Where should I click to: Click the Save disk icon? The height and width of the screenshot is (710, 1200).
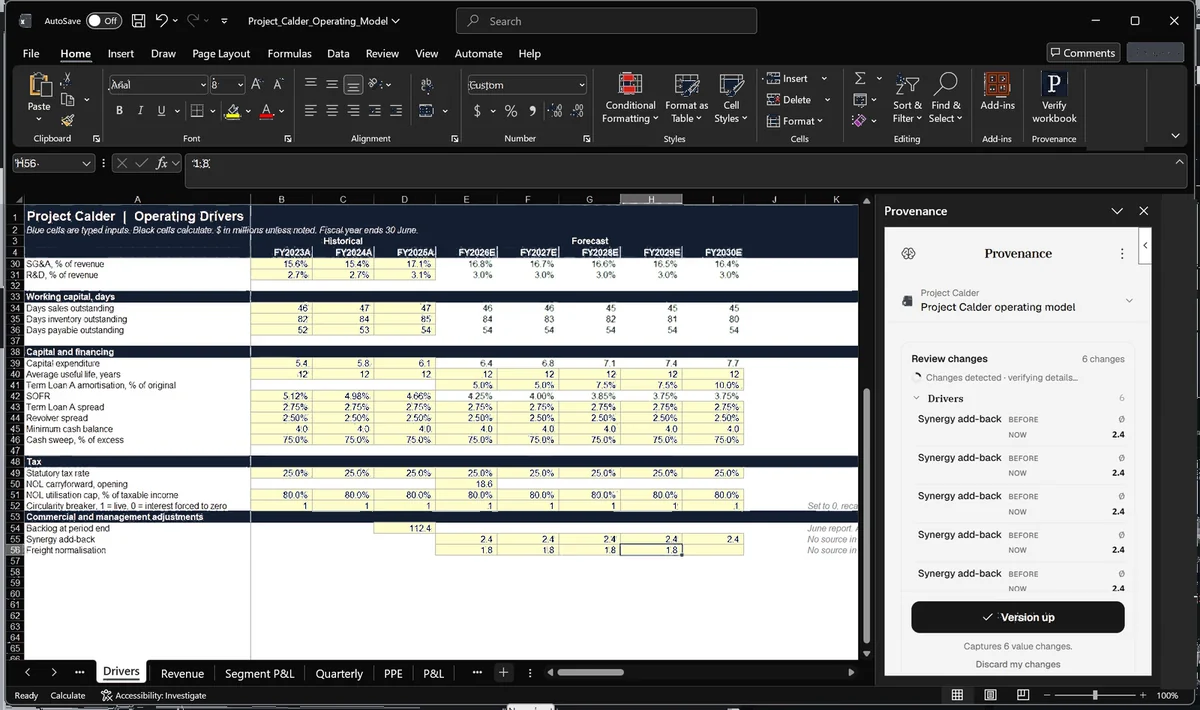139,20
